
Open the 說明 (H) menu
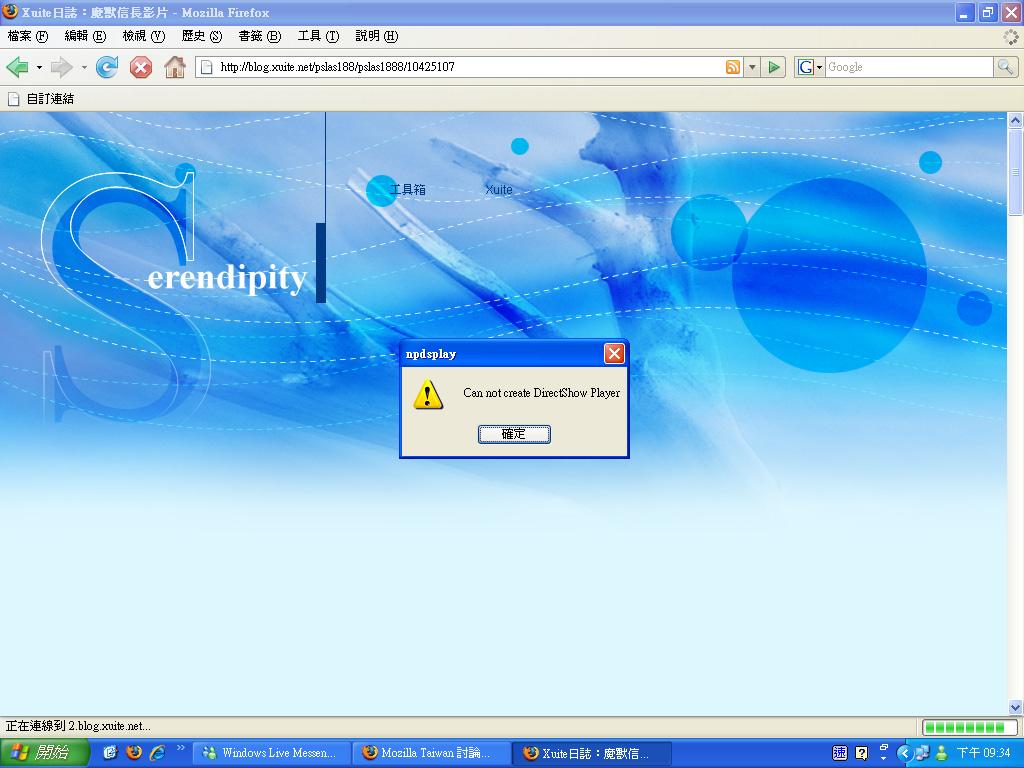point(376,36)
